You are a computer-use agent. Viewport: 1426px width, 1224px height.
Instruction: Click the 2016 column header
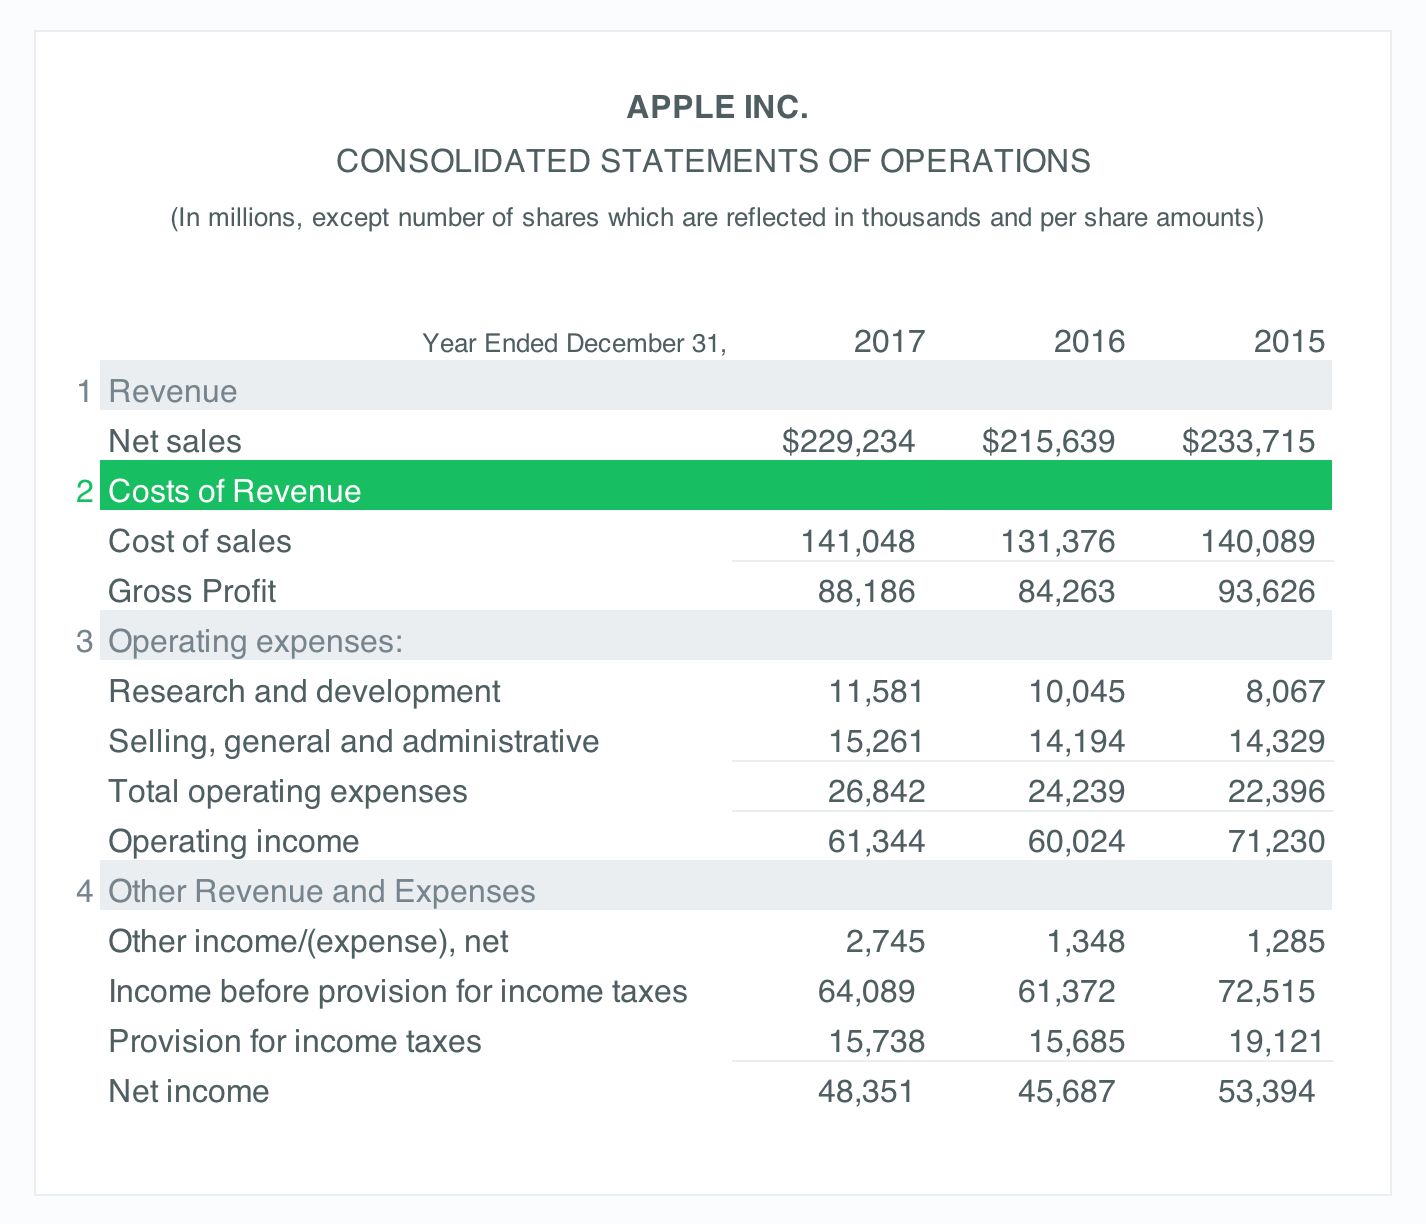click(1089, 341)
